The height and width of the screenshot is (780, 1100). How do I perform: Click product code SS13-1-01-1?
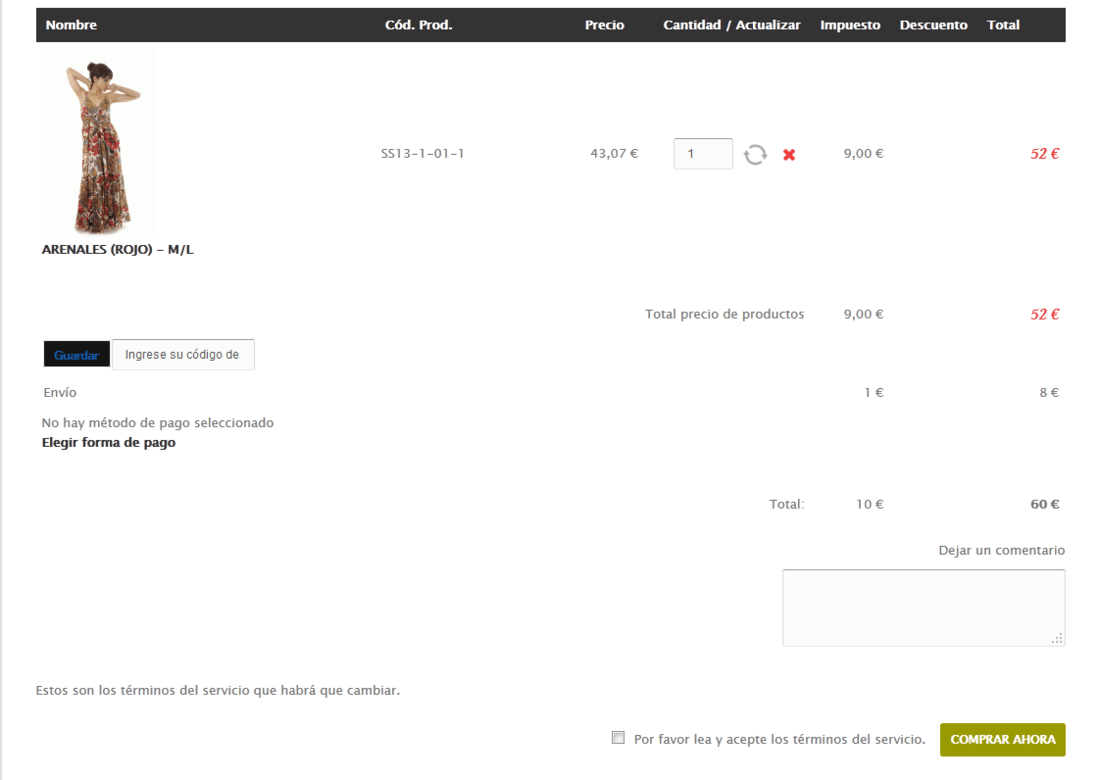coord(422,154)
